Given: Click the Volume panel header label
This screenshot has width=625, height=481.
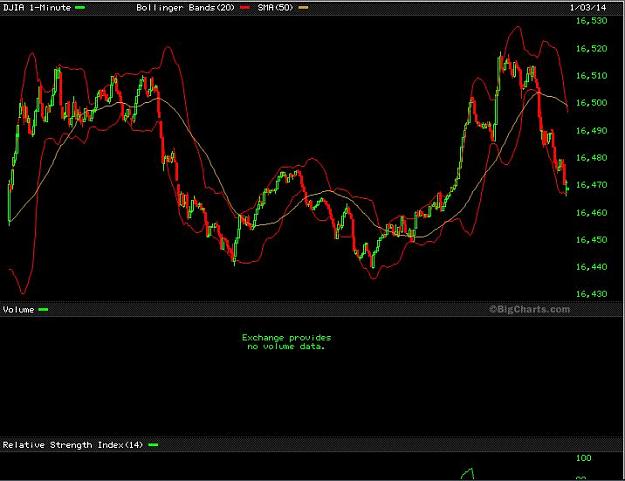Looking at the screenshot, I should coord(18,310).
